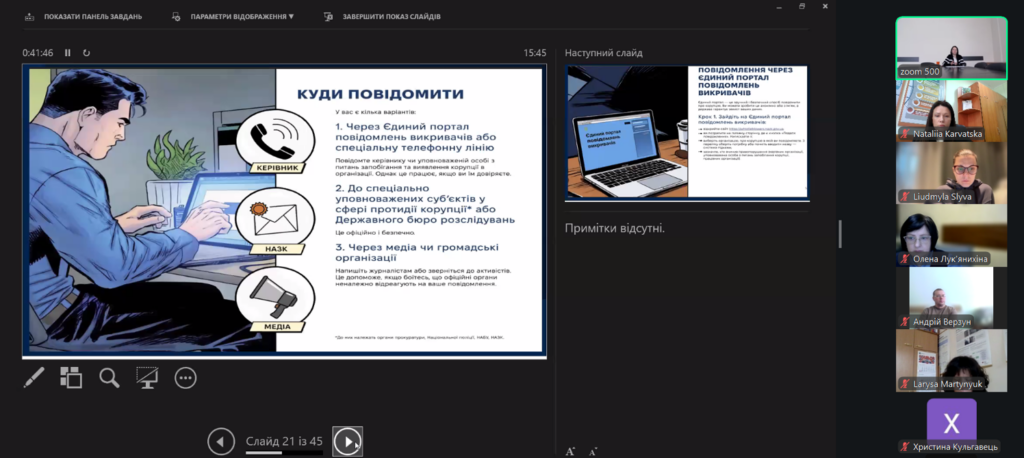Select Христина Кульгавець's avatar tile
This screenshot has height=458, width=1024.
click(950, 421)
